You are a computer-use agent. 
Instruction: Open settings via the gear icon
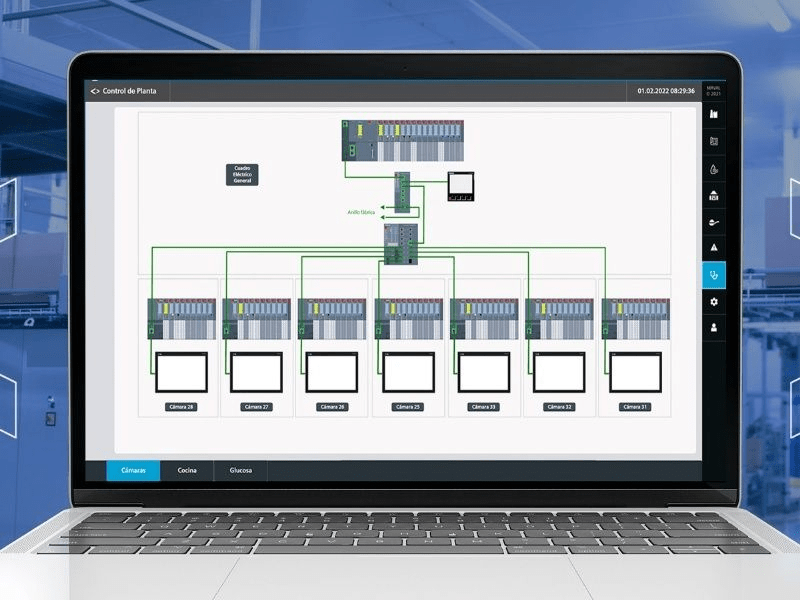coord(714,301)
